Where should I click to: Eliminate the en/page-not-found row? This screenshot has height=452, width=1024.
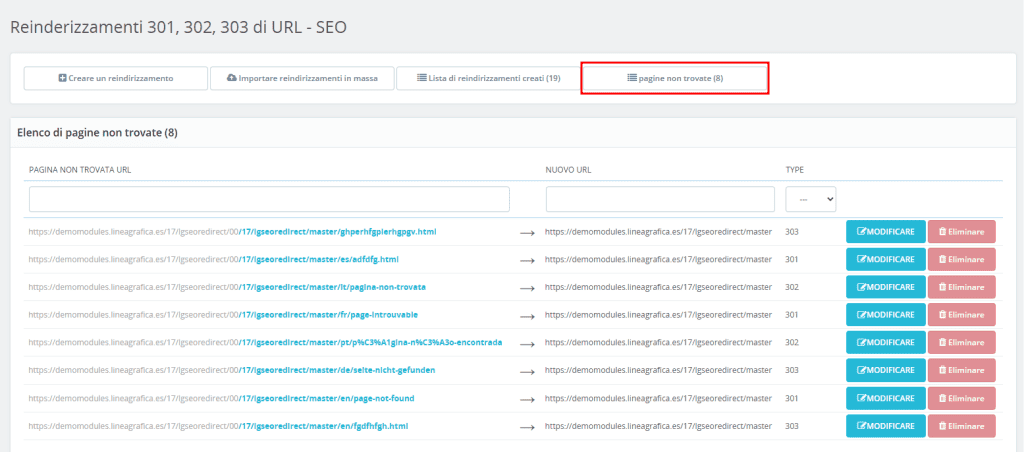pyautogui.click(x=961, y=398)
